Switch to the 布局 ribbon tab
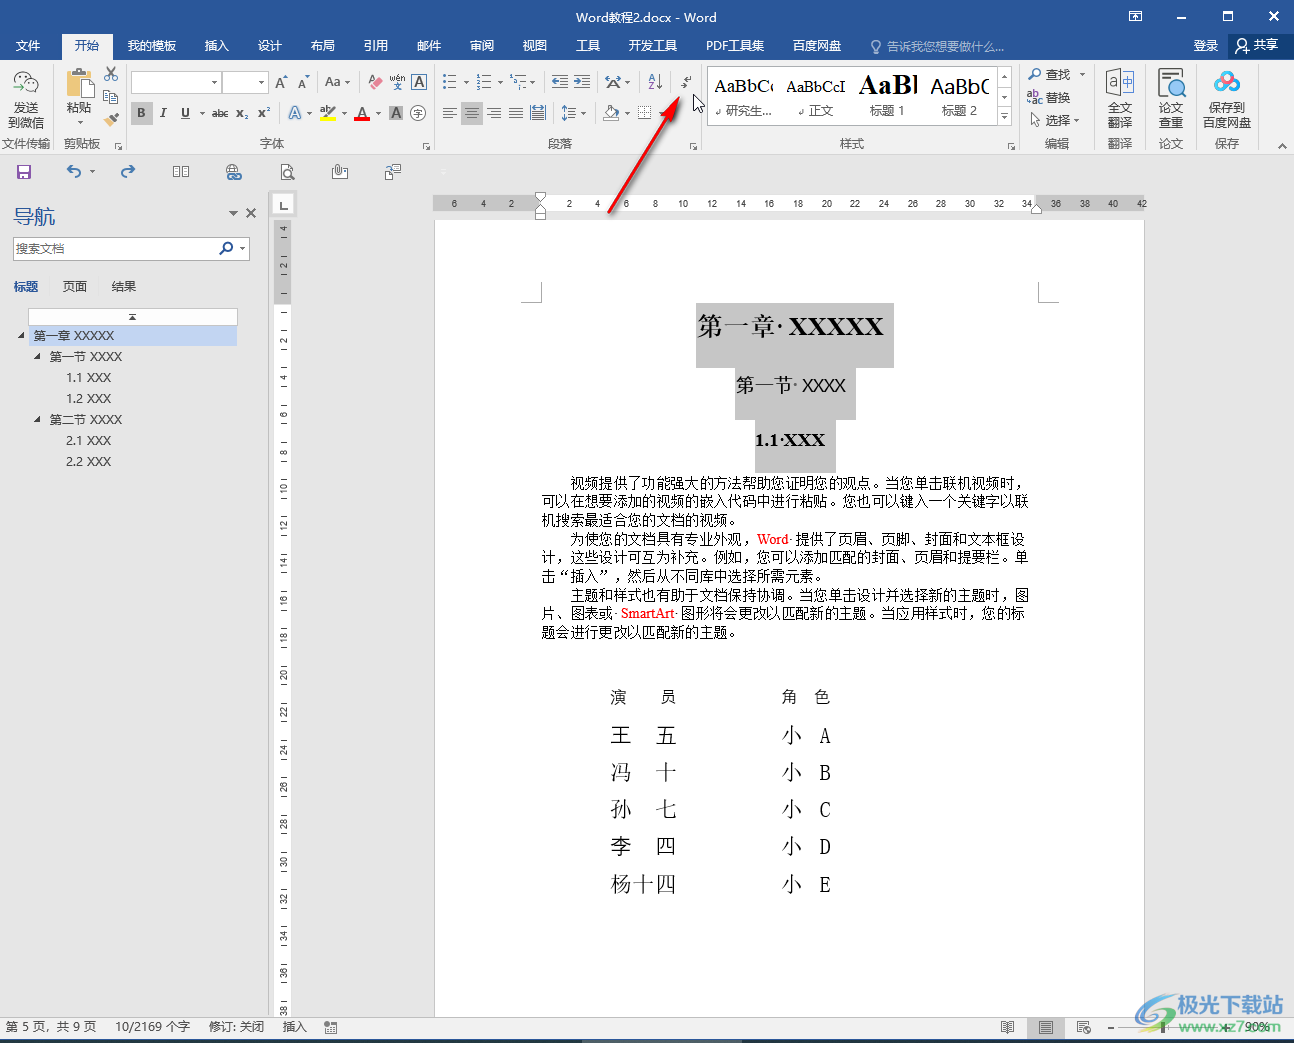This screenshot has width=1294, height=1043. [322, 46]
